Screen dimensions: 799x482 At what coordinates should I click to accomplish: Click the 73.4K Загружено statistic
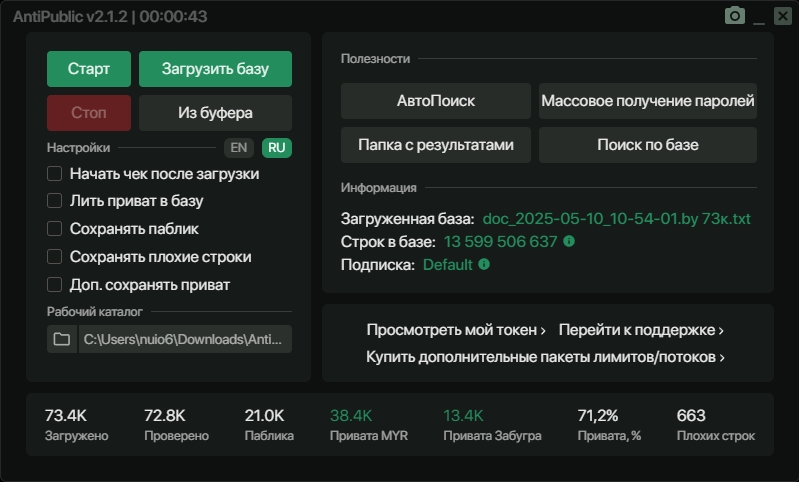coord(76,424)
